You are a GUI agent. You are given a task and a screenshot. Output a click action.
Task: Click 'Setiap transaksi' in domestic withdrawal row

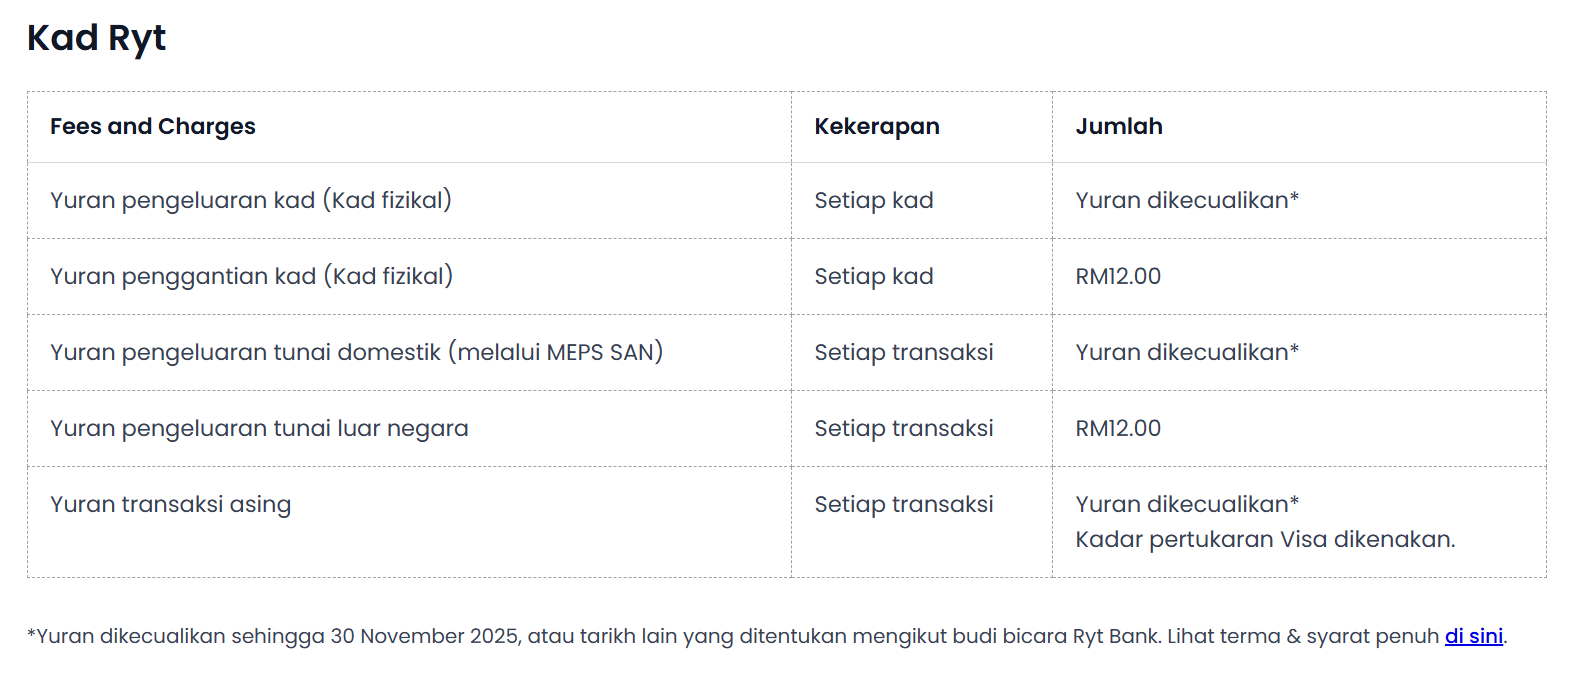tap(904, 352)
